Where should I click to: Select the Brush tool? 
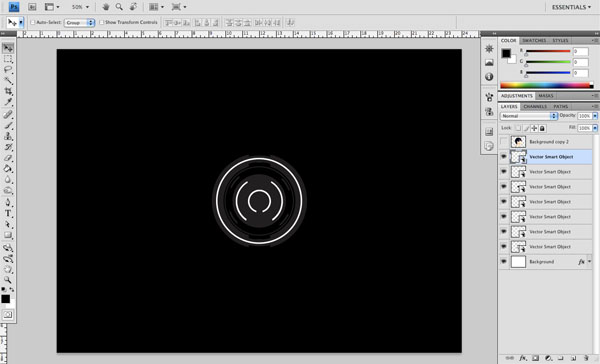(x=8, y=125)
